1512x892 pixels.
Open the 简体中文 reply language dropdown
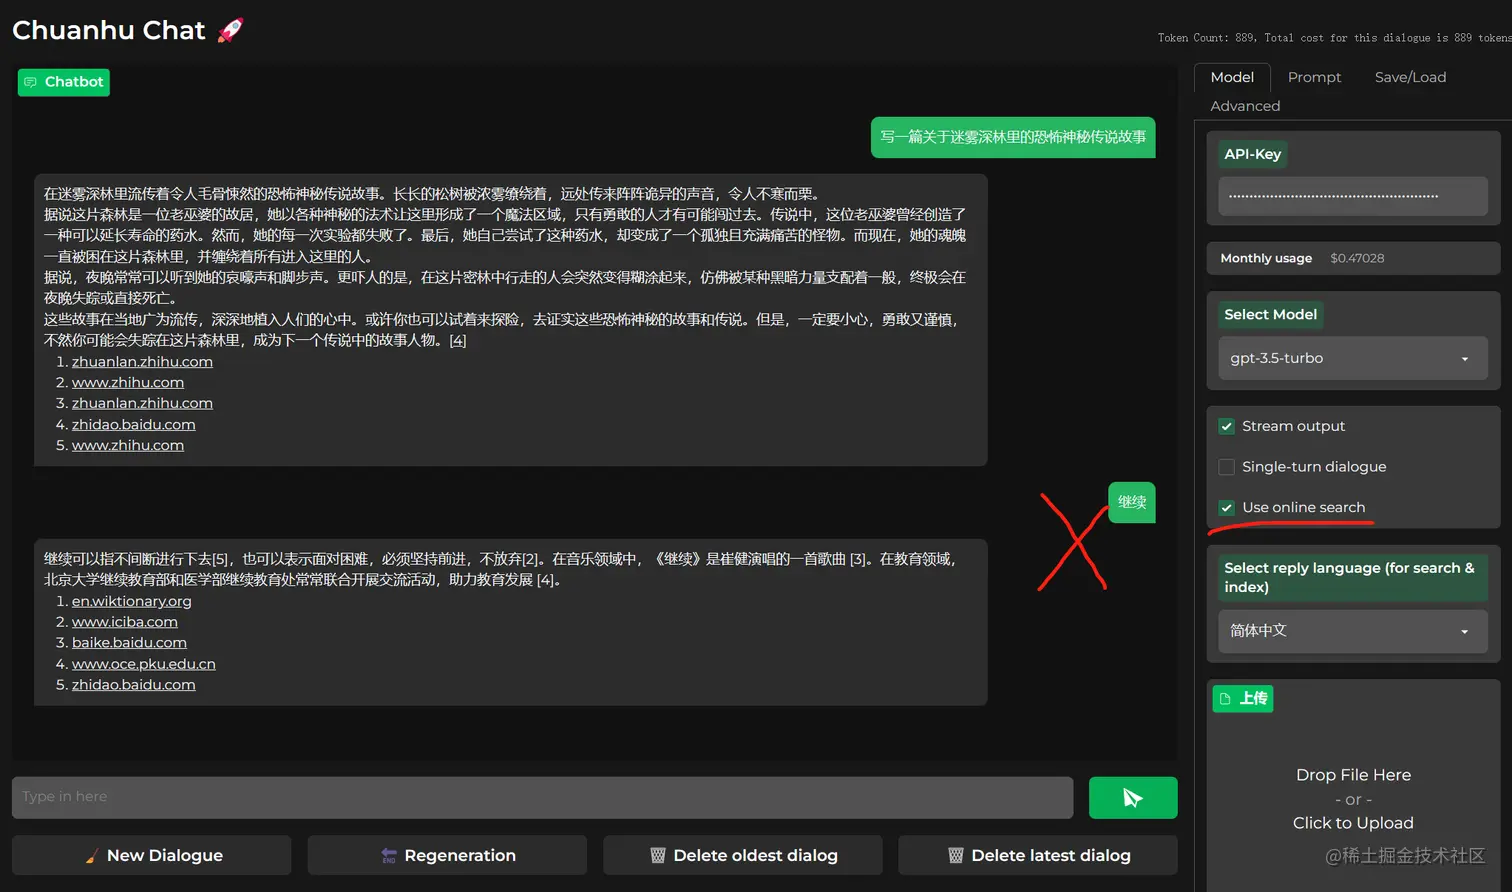tap(1352, 631)
